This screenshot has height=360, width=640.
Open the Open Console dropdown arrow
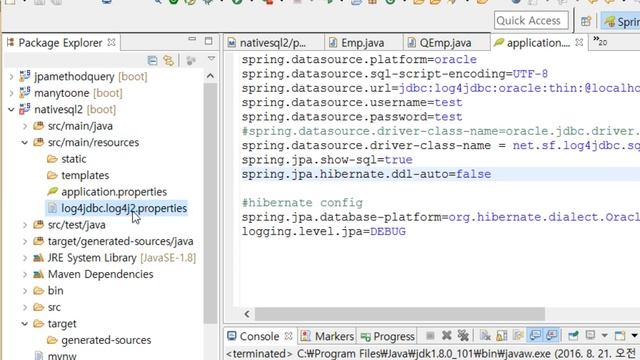[x=634, y=336]
